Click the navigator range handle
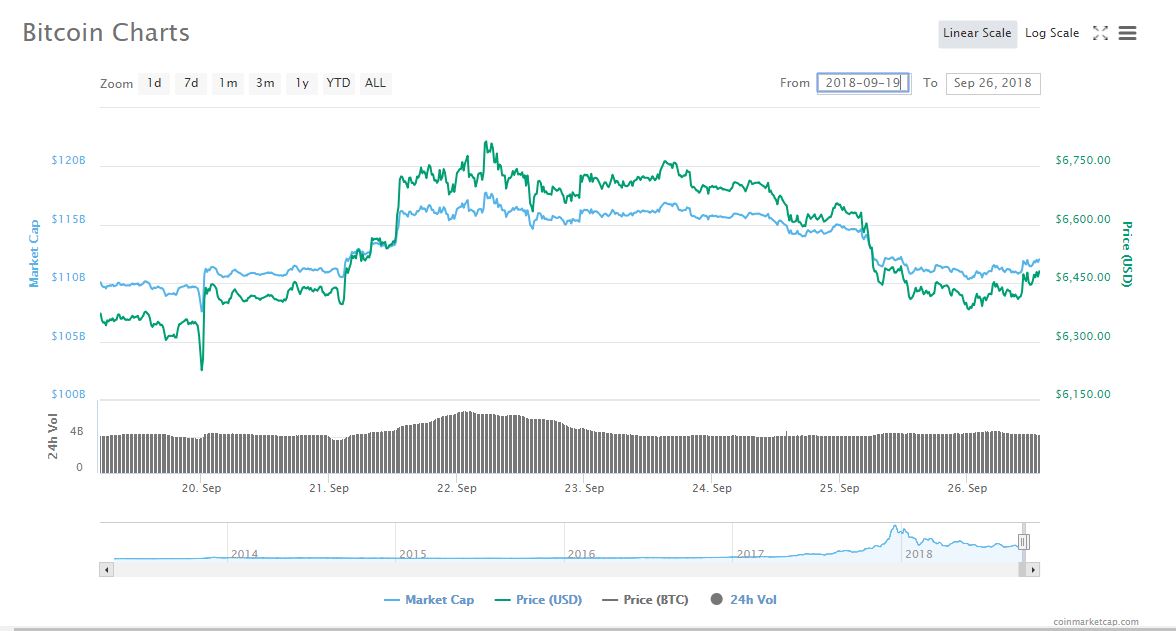This screenshot has height=631, width=1176. click(x=1023, y=542)
